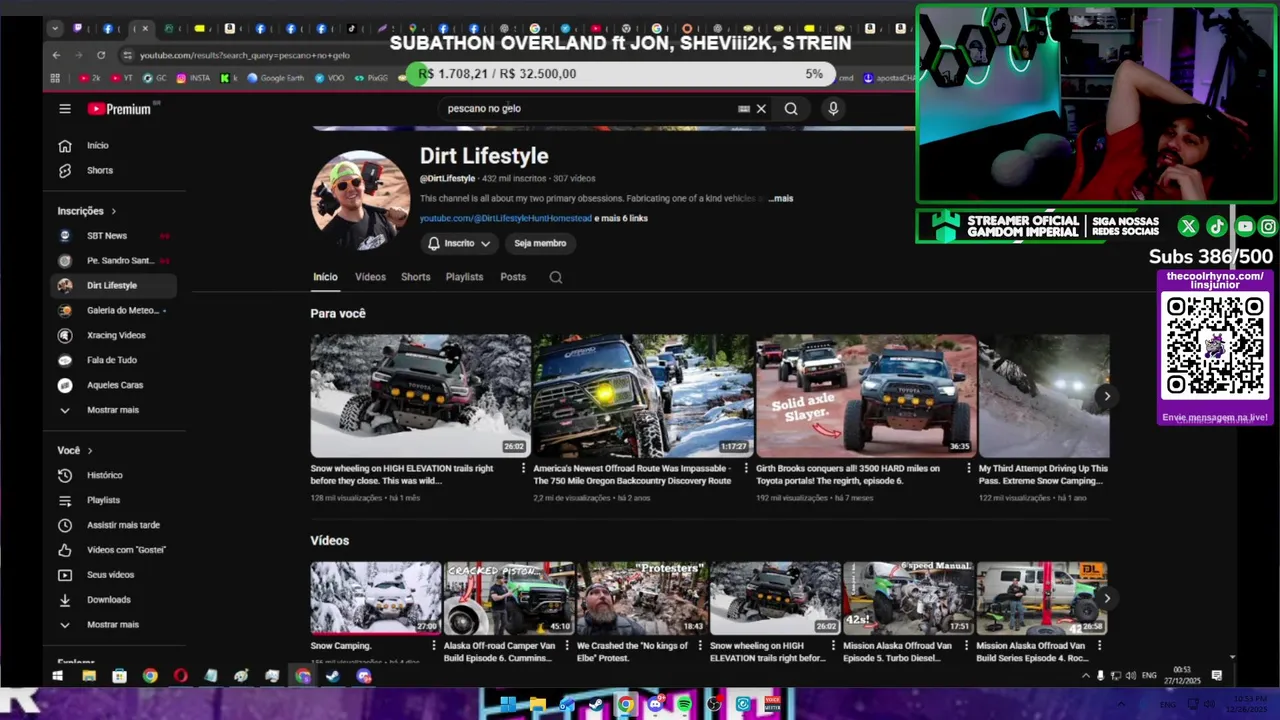This screenshot has height=720, width=1280.
Task: Click the Dirt Lifestyle channel avatar
Action: click(x=360, y=200)
